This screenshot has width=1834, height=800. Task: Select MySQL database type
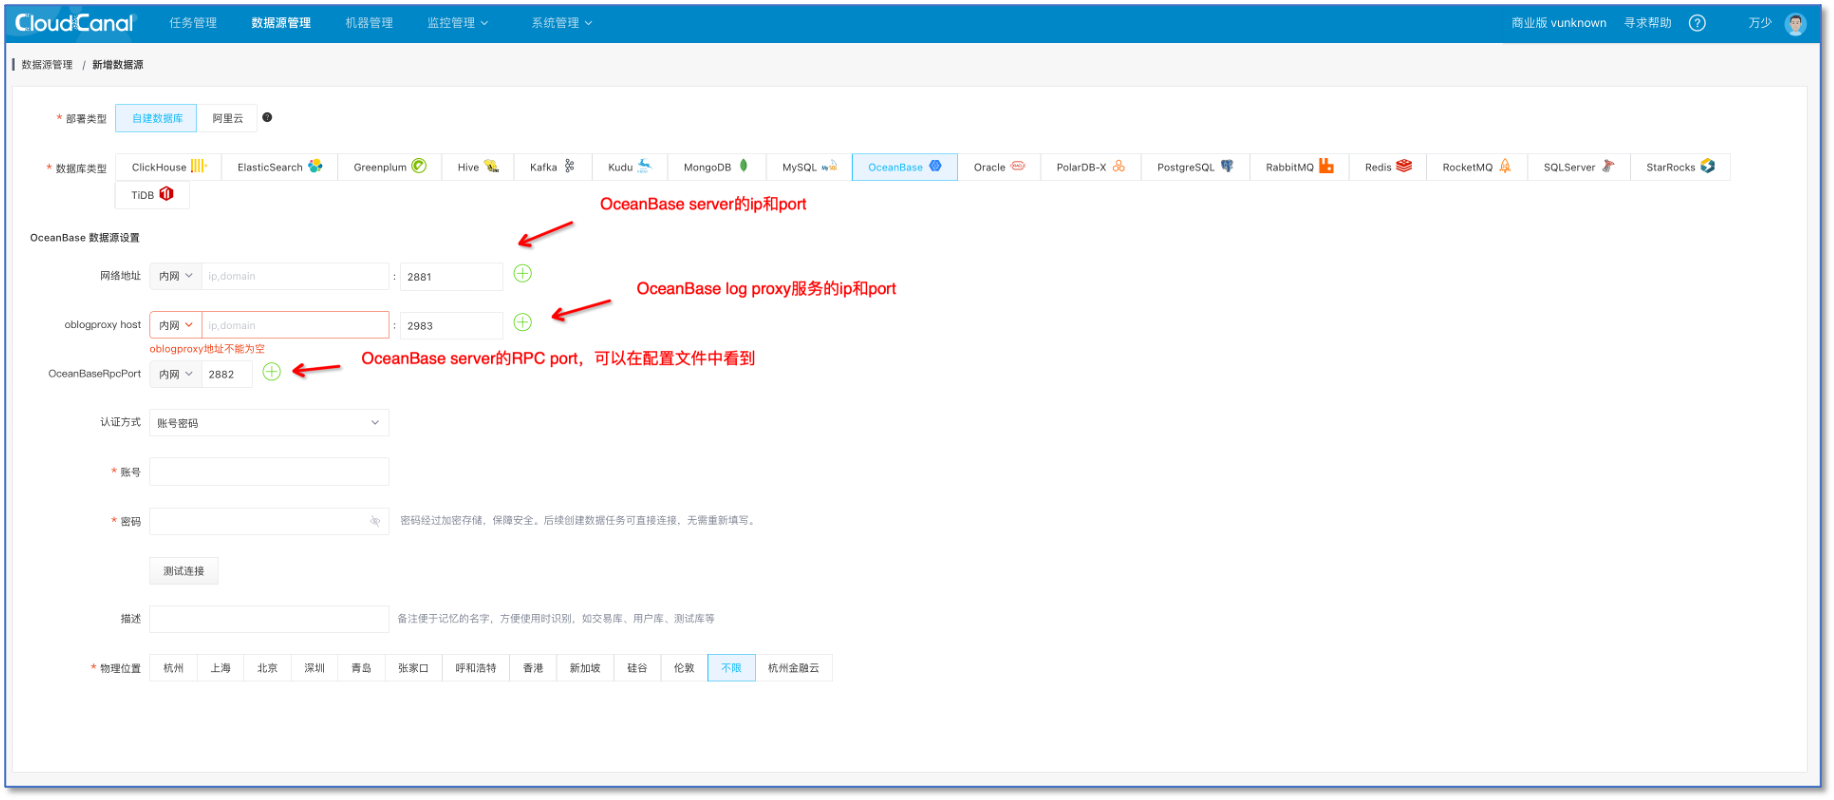coord(809,167)
